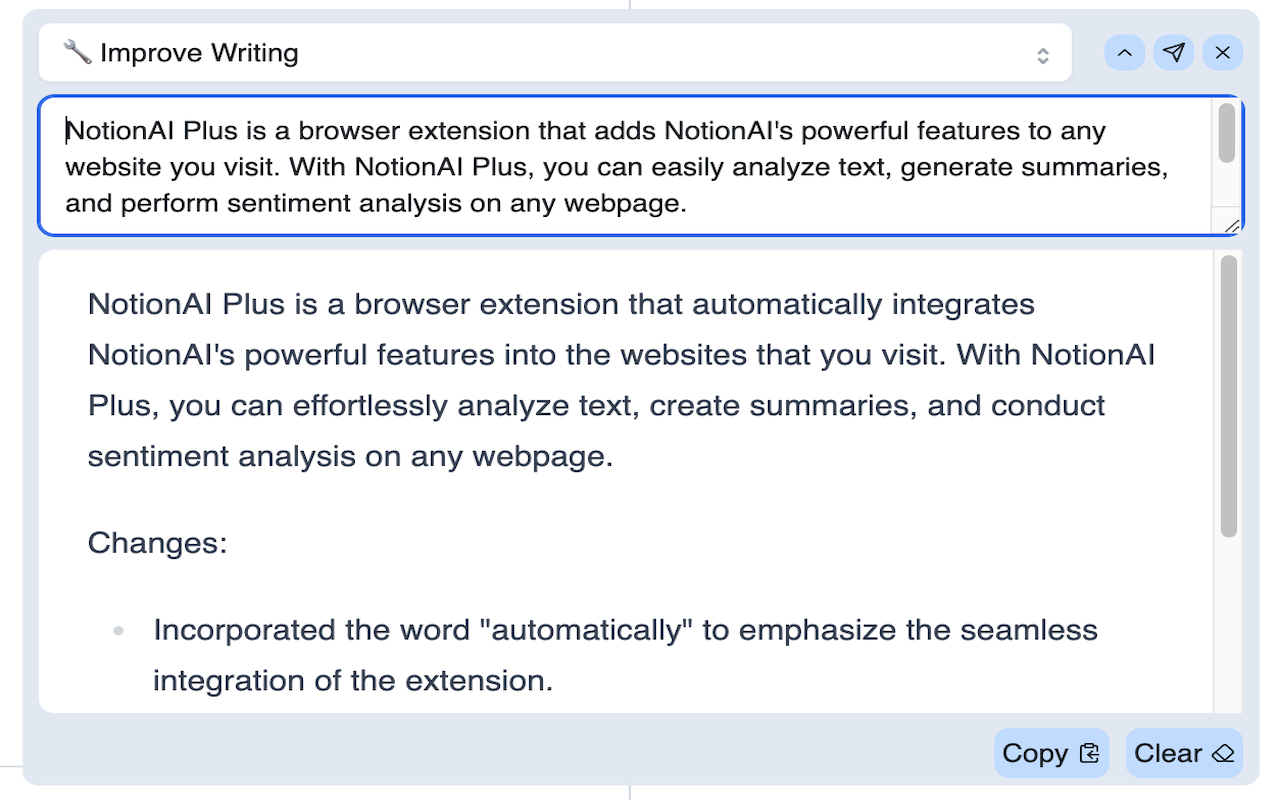Click the eraser icon on the Clear button
The height and width of the screenshot is (800, 1280).
[1222, 754]
